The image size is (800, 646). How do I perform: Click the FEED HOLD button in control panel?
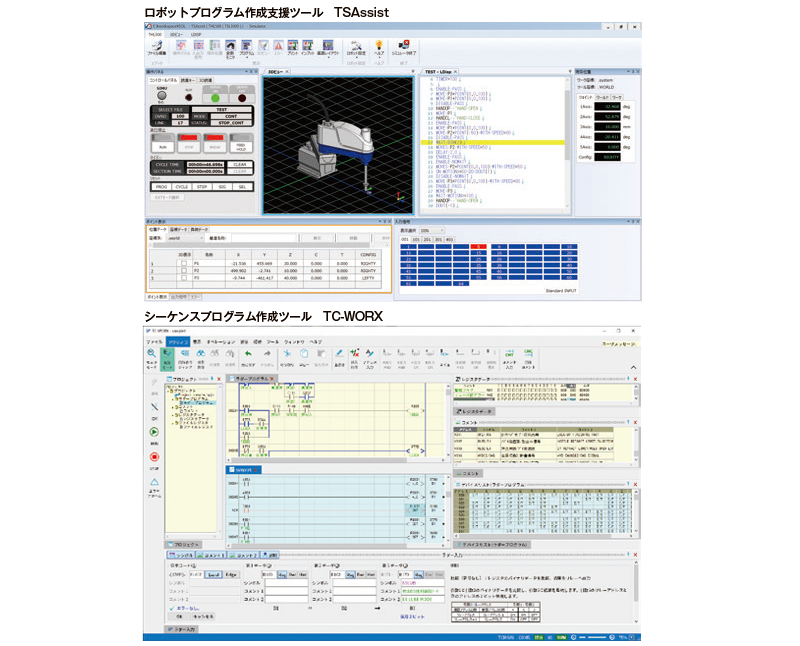pos(241,143)
